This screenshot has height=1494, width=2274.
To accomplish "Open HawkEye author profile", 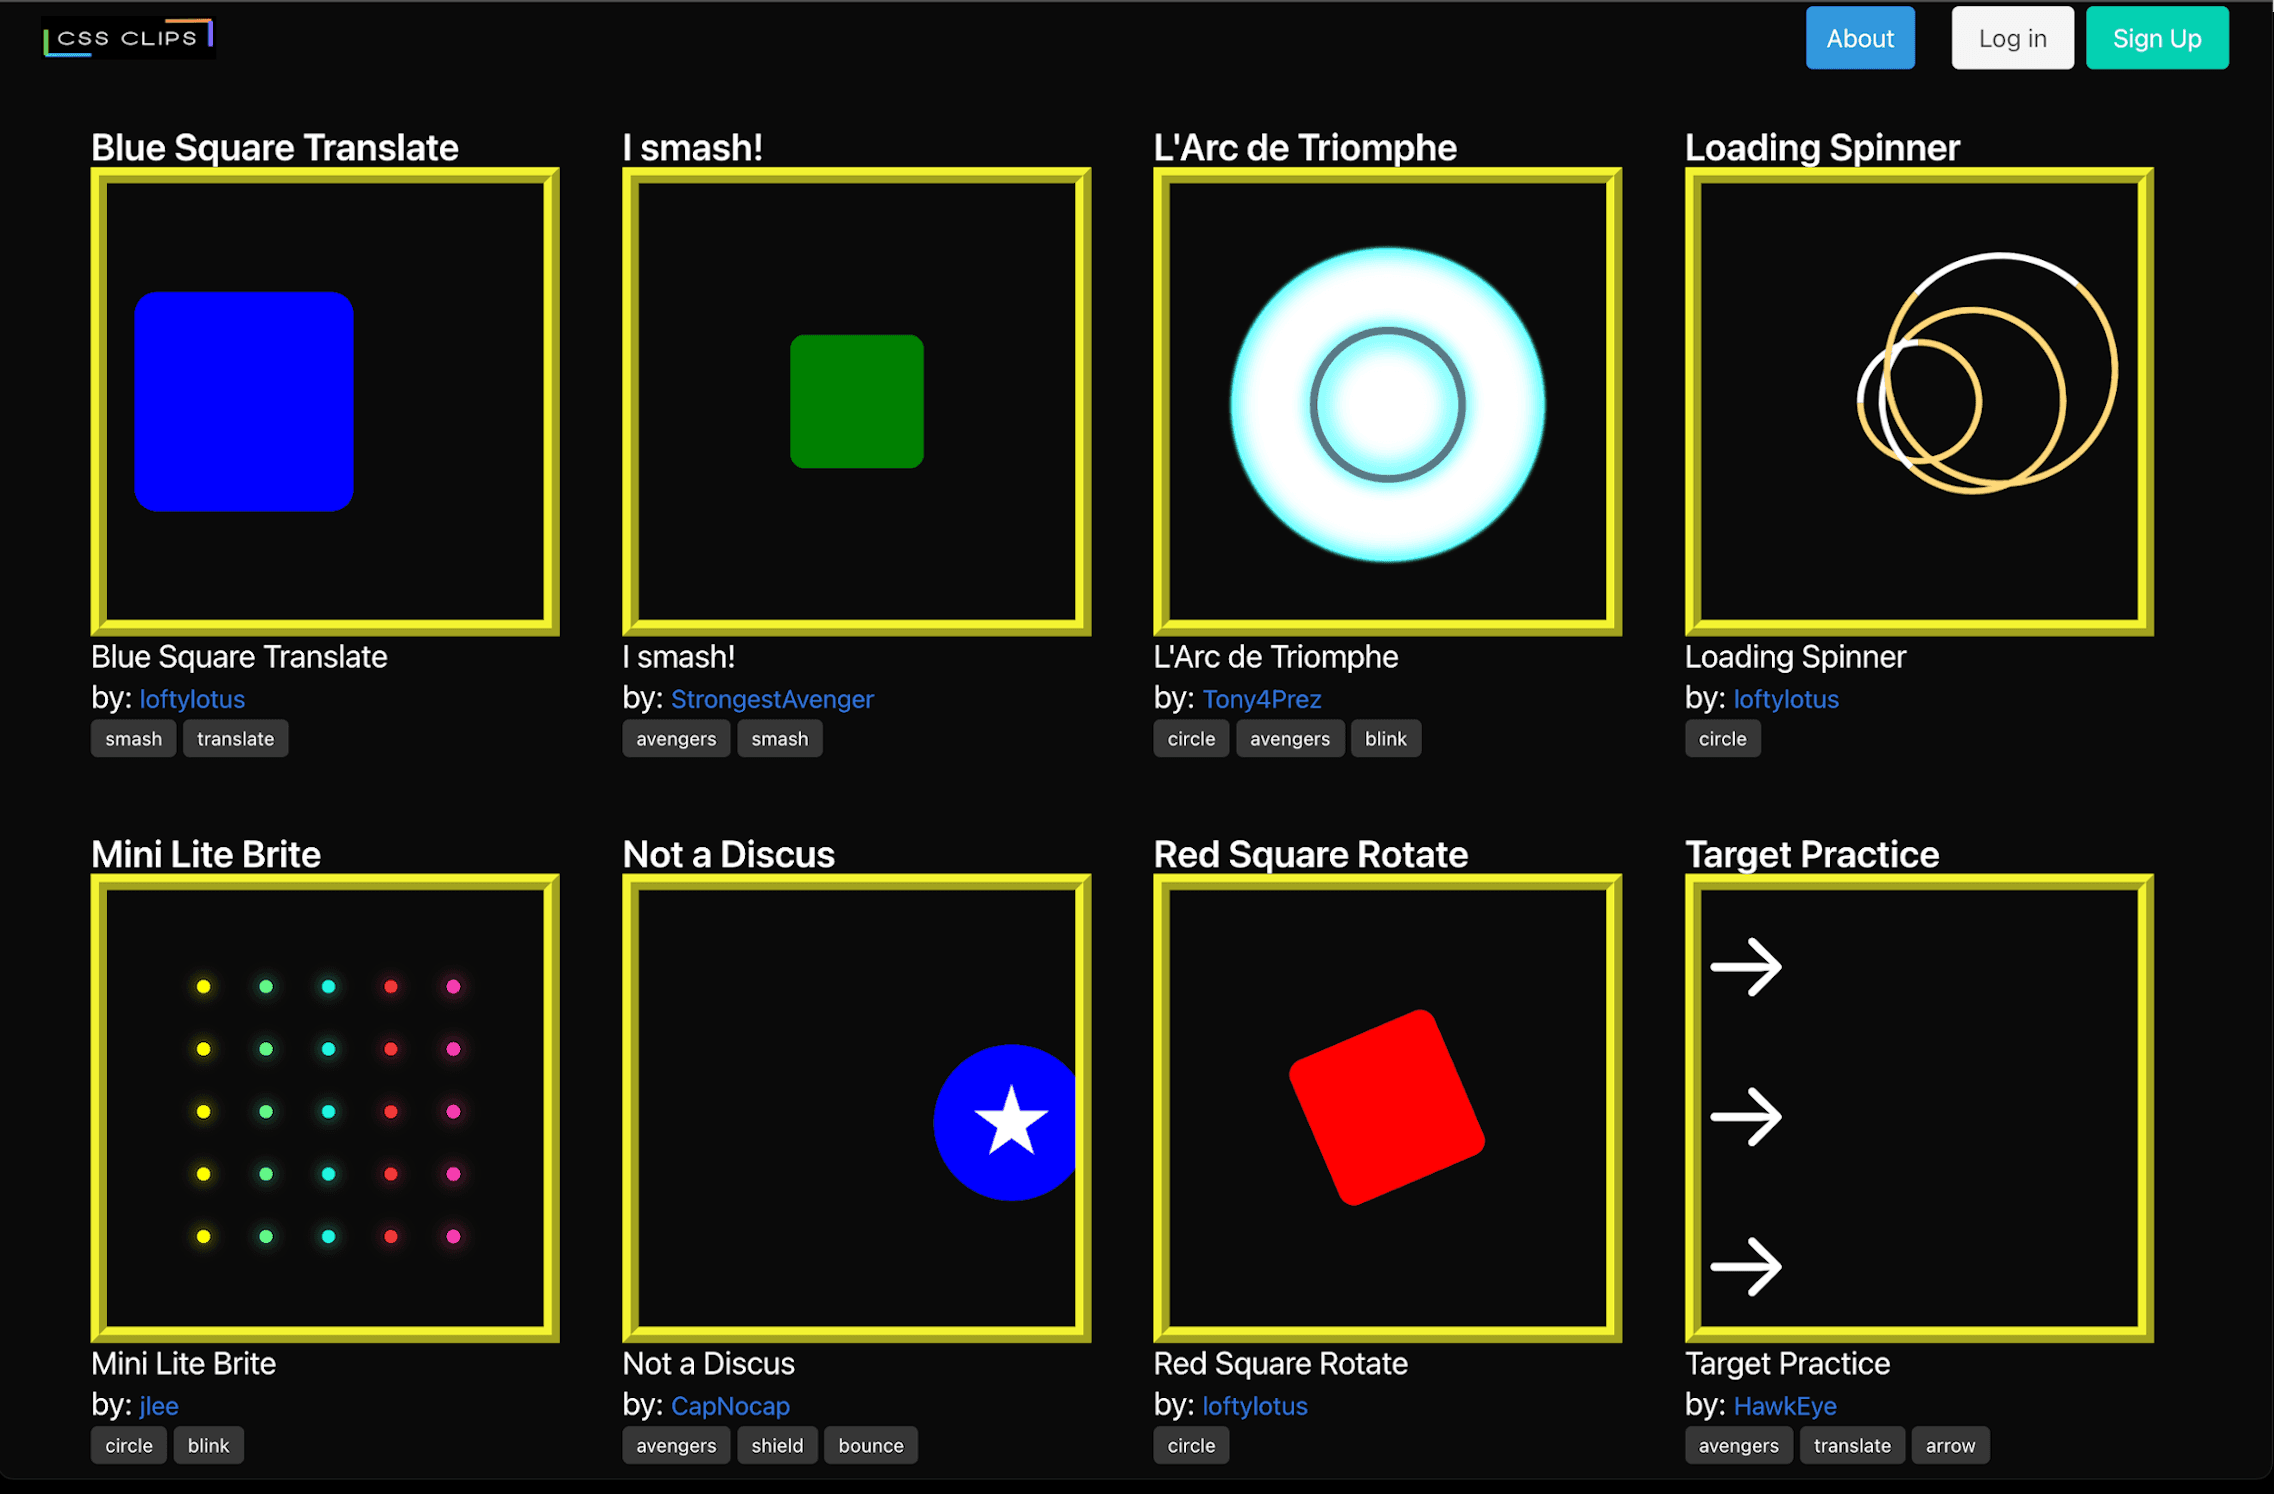I will pyautogui.click(x=1785, y=1406).
